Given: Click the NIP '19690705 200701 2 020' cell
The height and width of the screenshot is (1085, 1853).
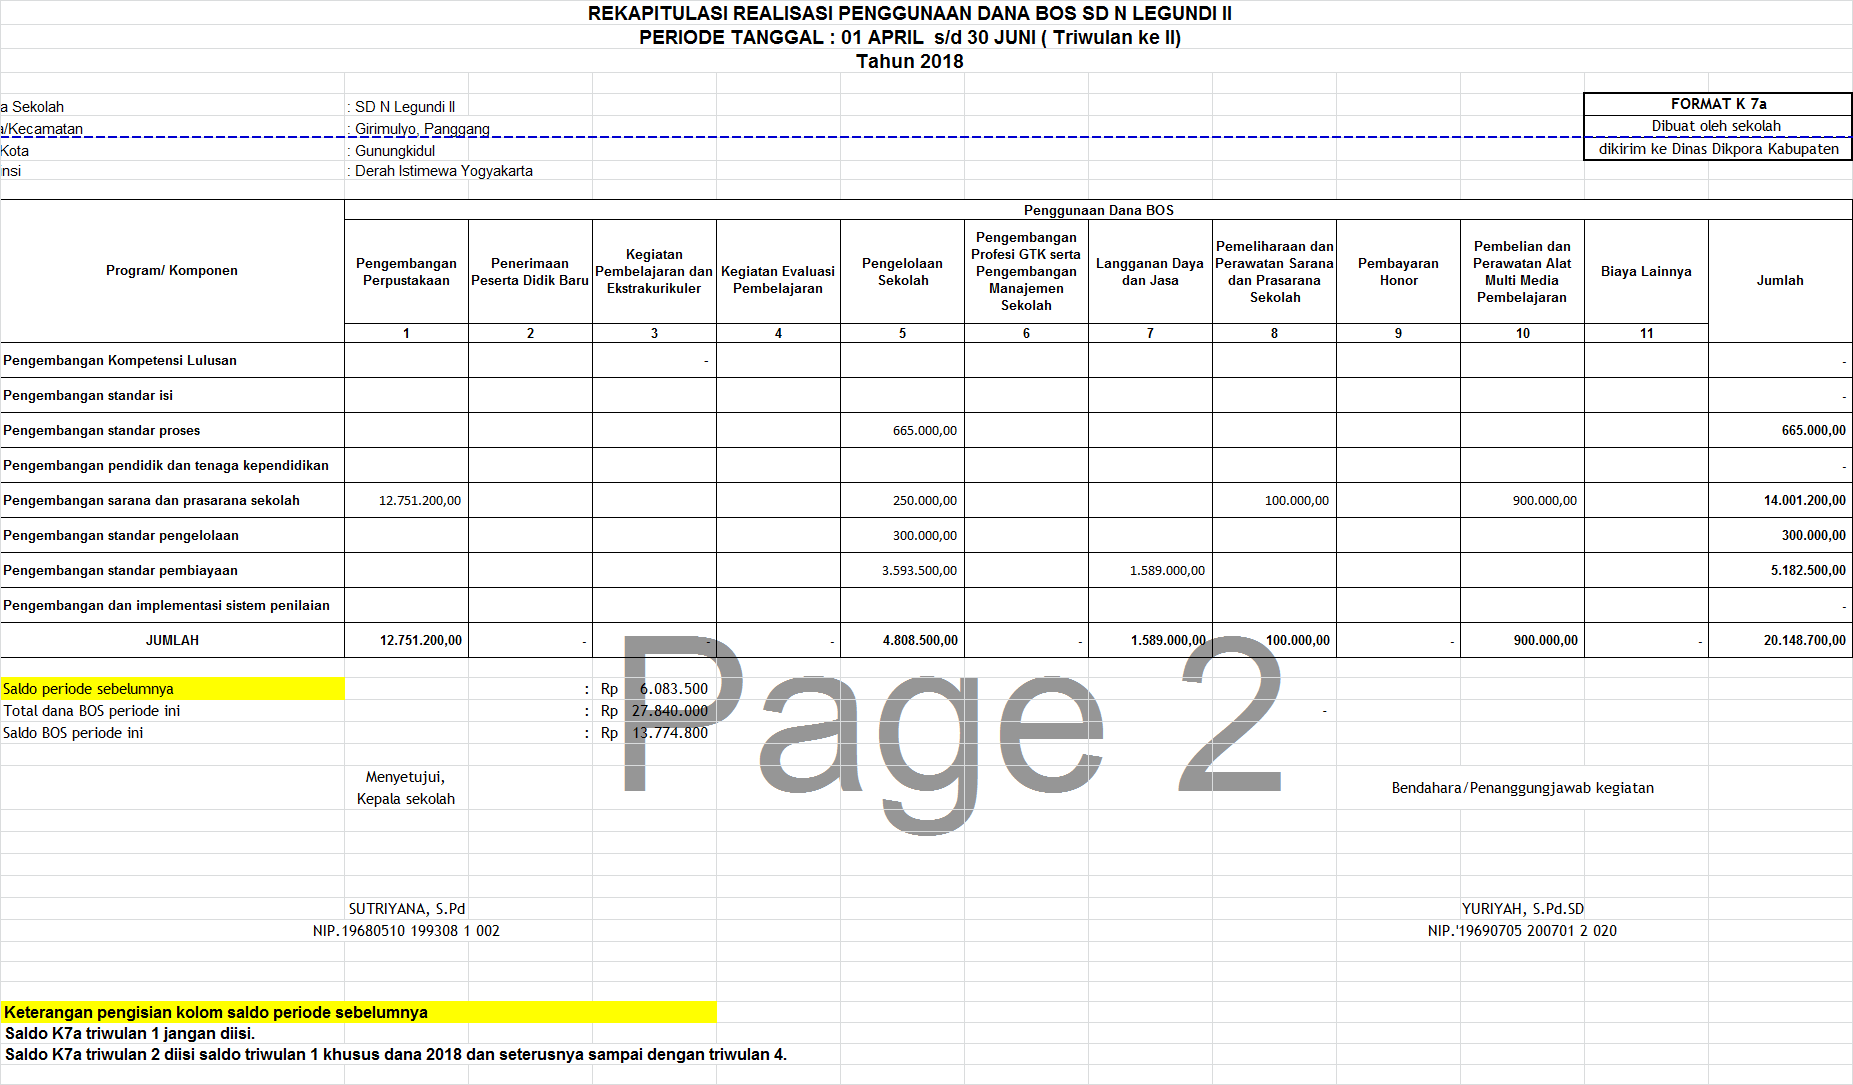Looking at the screenshot, I should point(1522,931).
